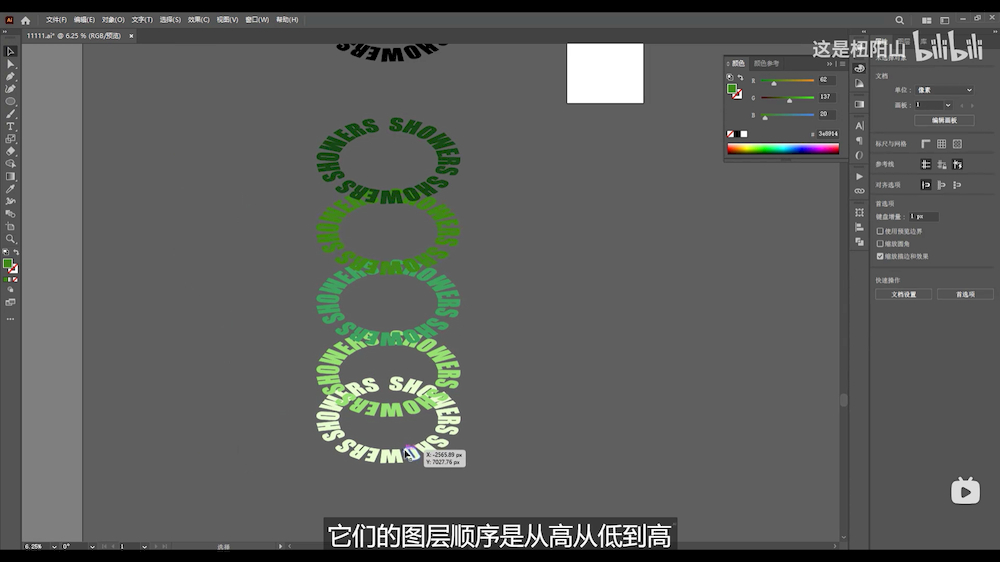Toggle show guides button

coord(925,165)
